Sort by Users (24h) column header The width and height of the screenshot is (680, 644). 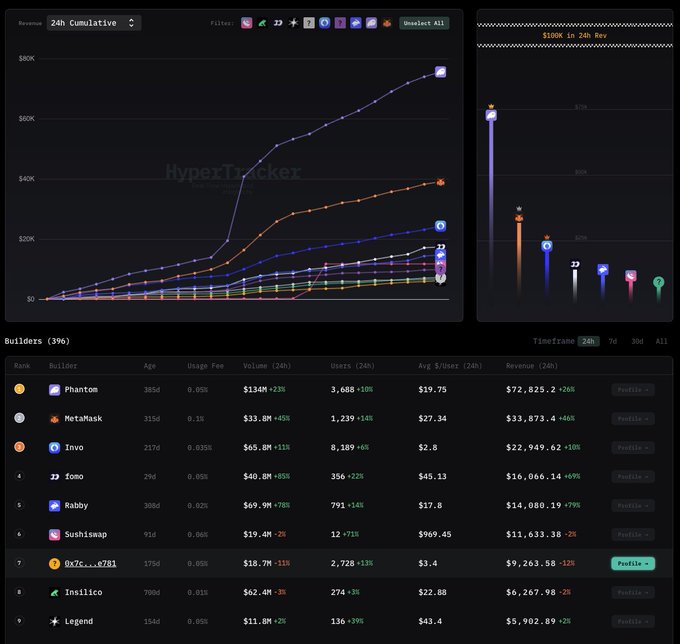pos(352,366)
